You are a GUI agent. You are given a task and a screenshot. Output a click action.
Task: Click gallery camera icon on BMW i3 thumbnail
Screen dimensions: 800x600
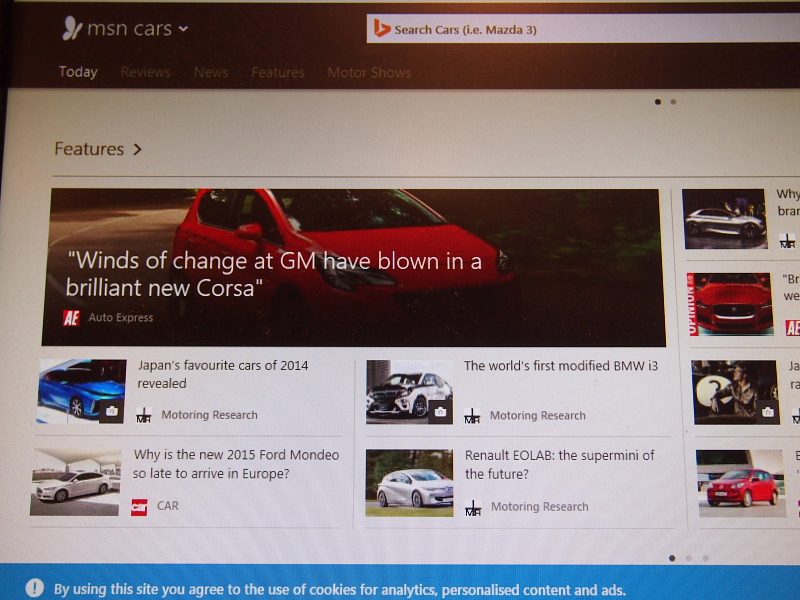[440, 412]
